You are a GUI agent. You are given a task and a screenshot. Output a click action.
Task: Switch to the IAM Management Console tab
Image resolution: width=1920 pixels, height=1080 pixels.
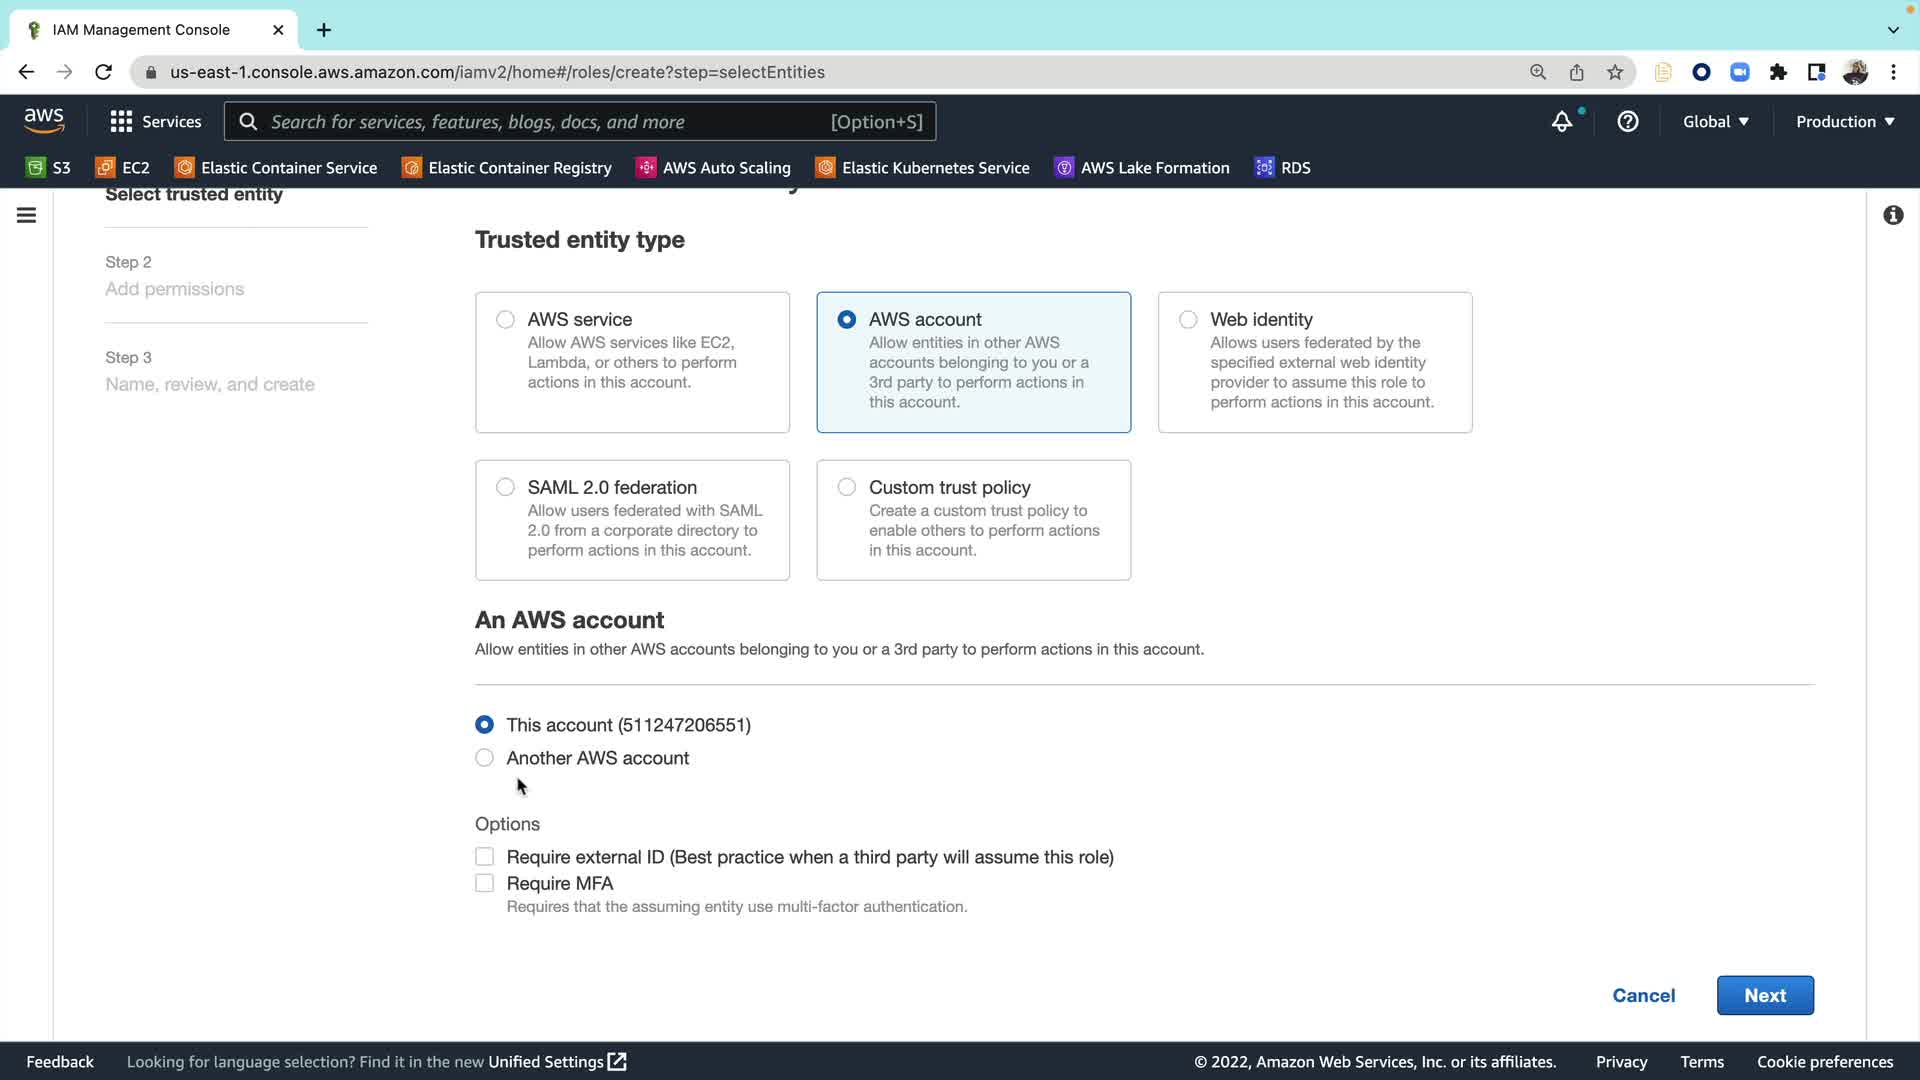140,30
